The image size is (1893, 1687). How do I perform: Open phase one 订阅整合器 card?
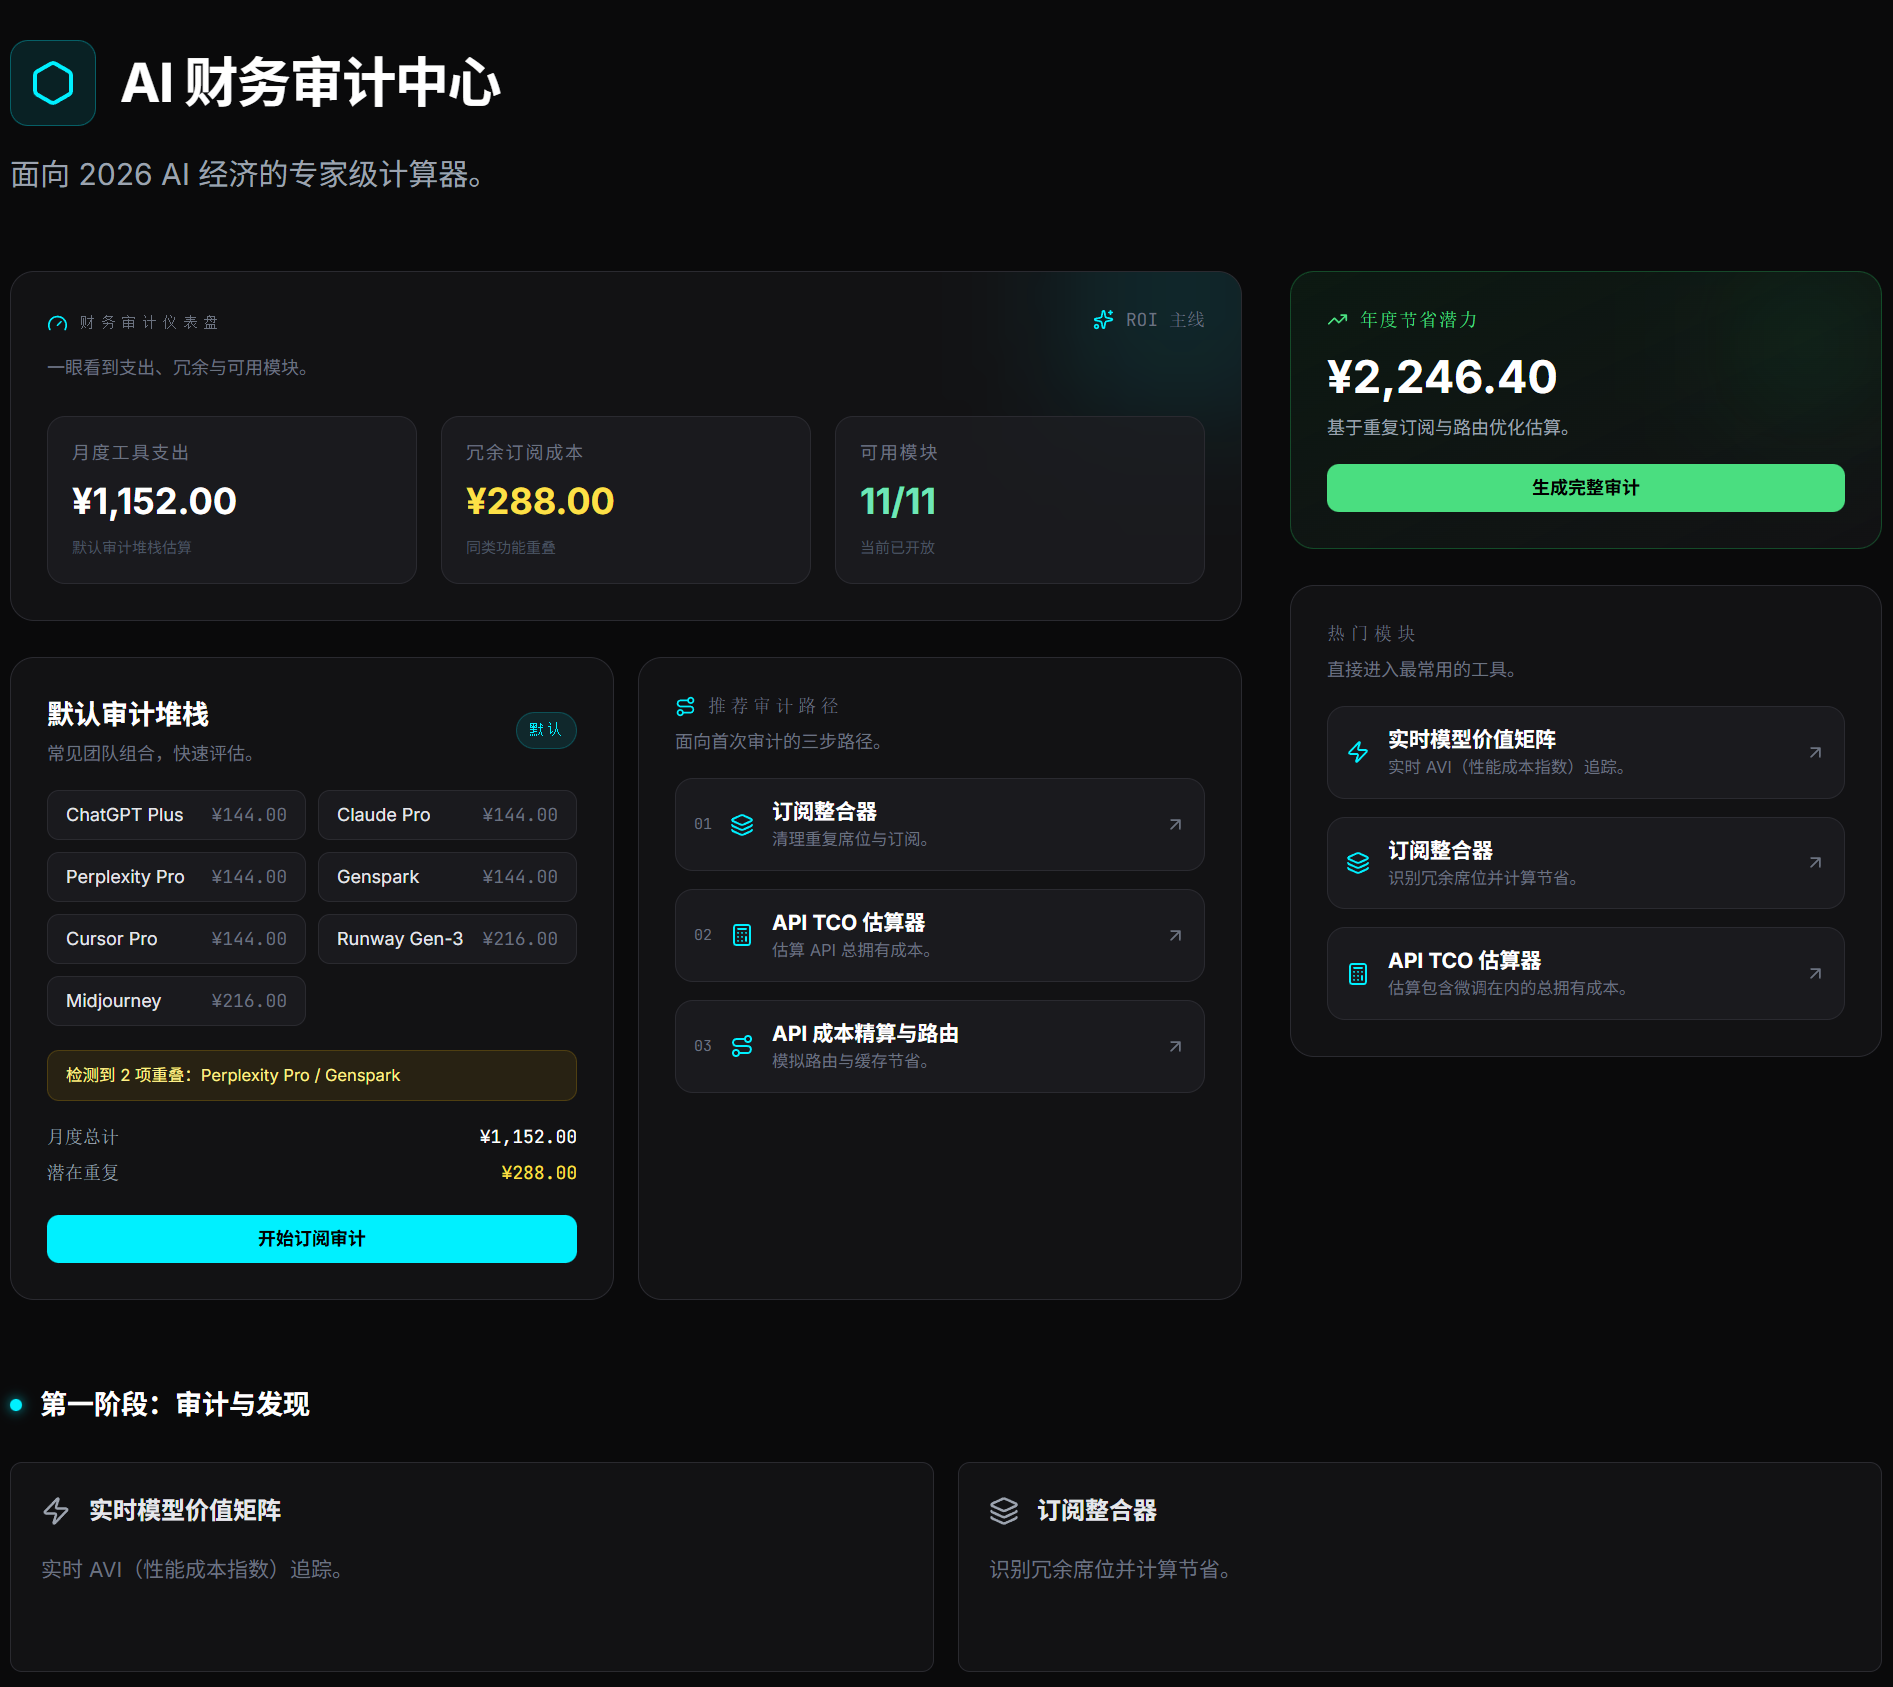coord(1419,1567)
